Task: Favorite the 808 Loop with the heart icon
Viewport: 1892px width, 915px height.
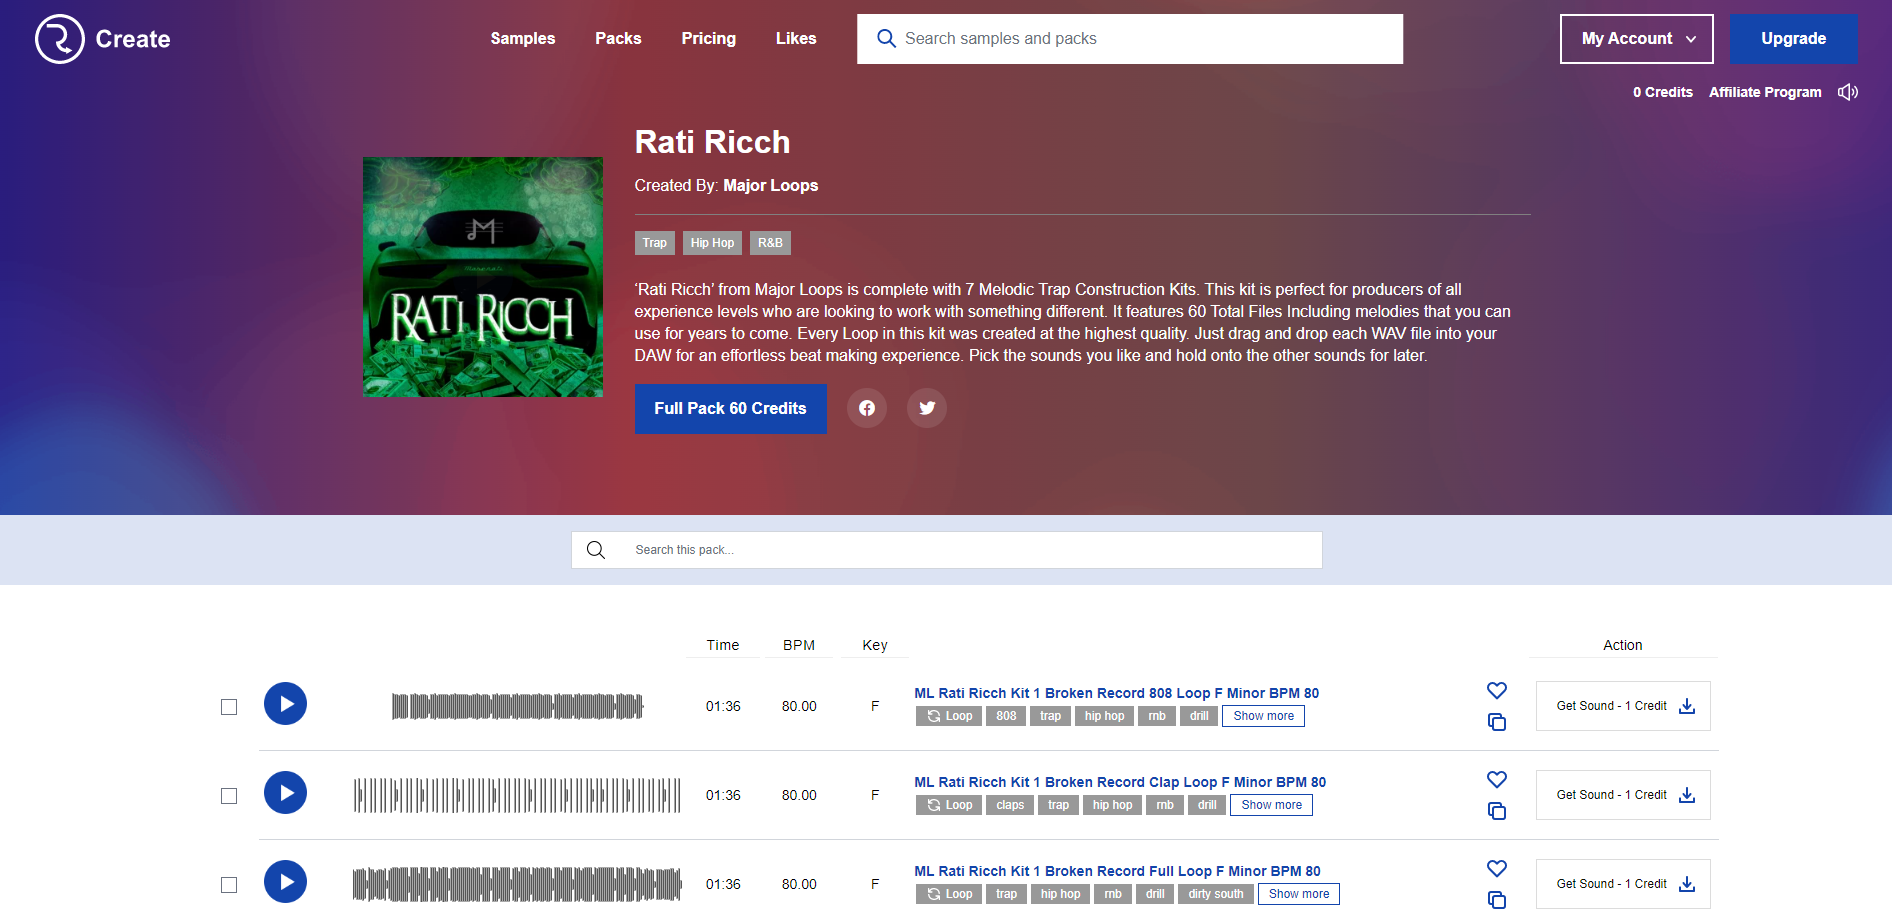Action: 1497,690
